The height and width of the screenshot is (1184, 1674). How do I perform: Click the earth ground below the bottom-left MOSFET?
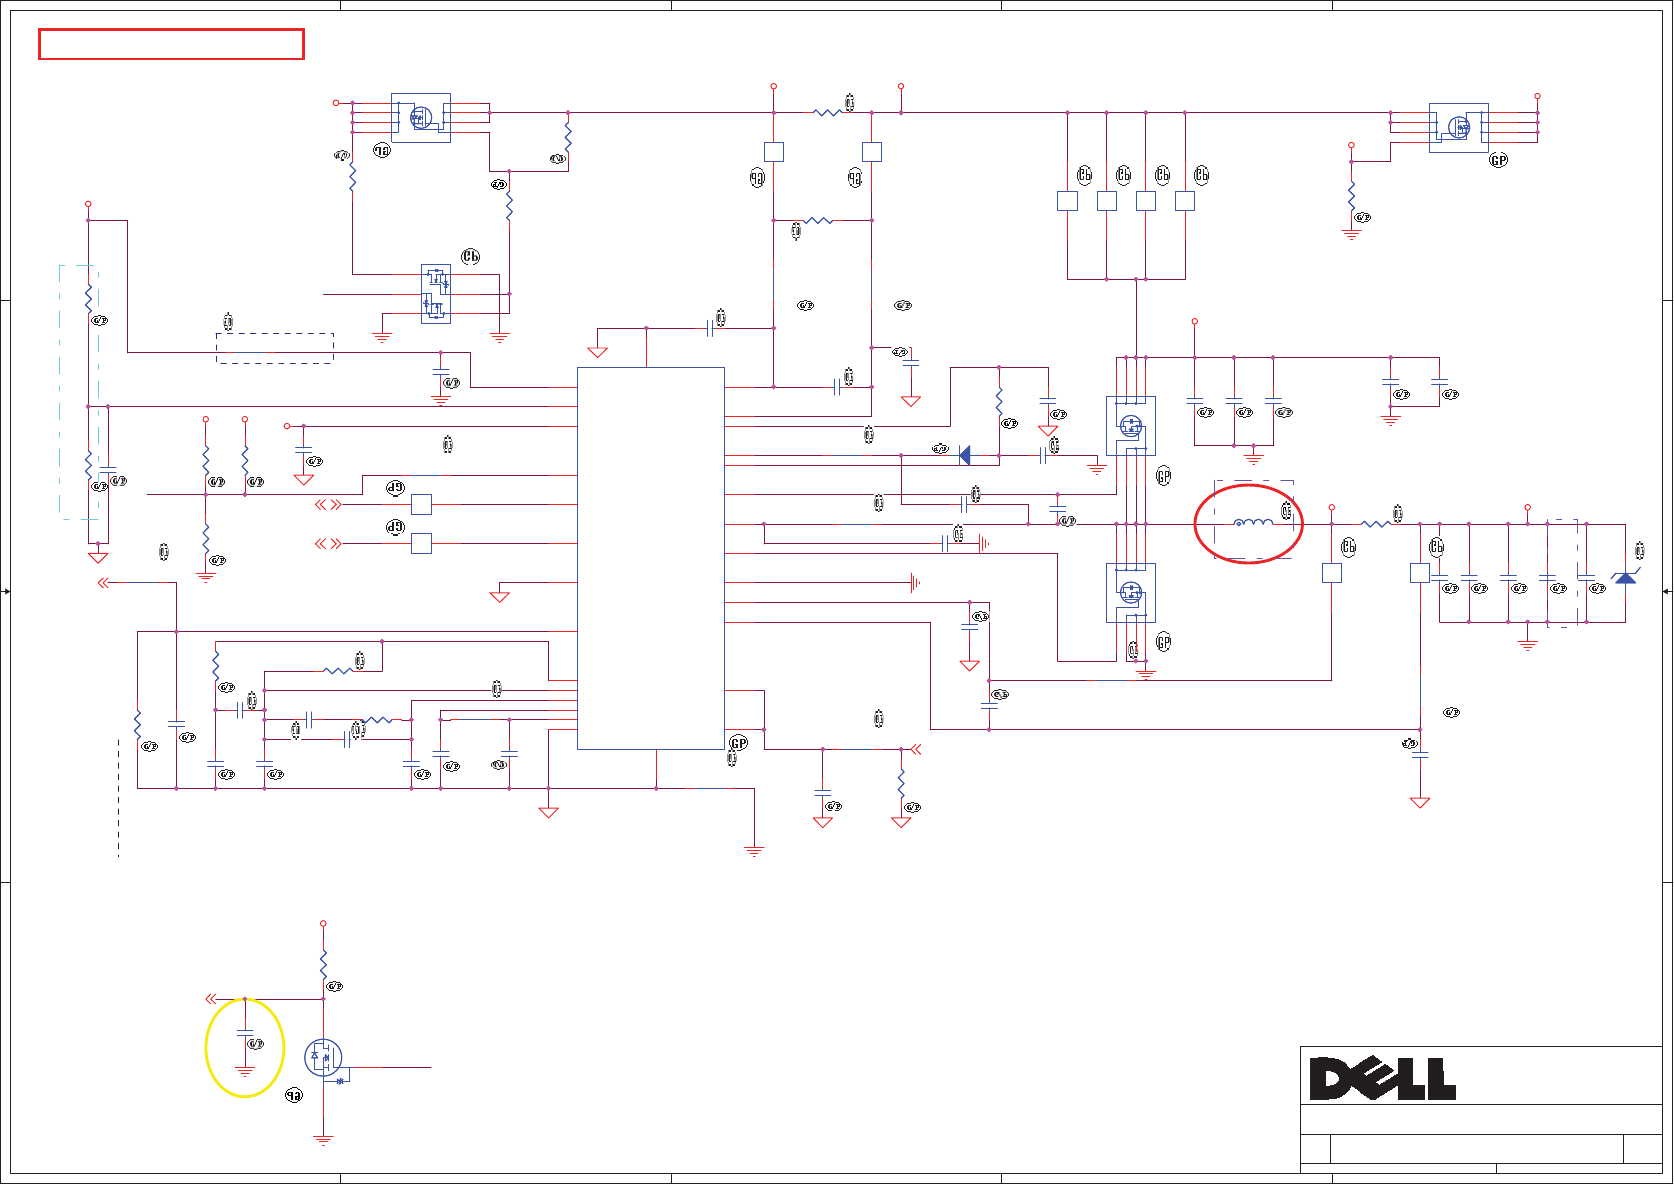323,1139
